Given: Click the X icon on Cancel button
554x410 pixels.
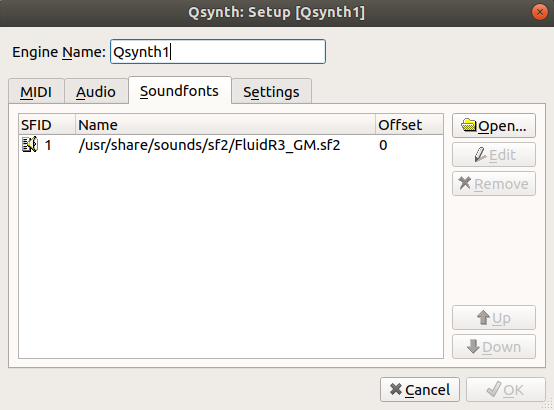Looking at the screenshot, I should point(396,389).
